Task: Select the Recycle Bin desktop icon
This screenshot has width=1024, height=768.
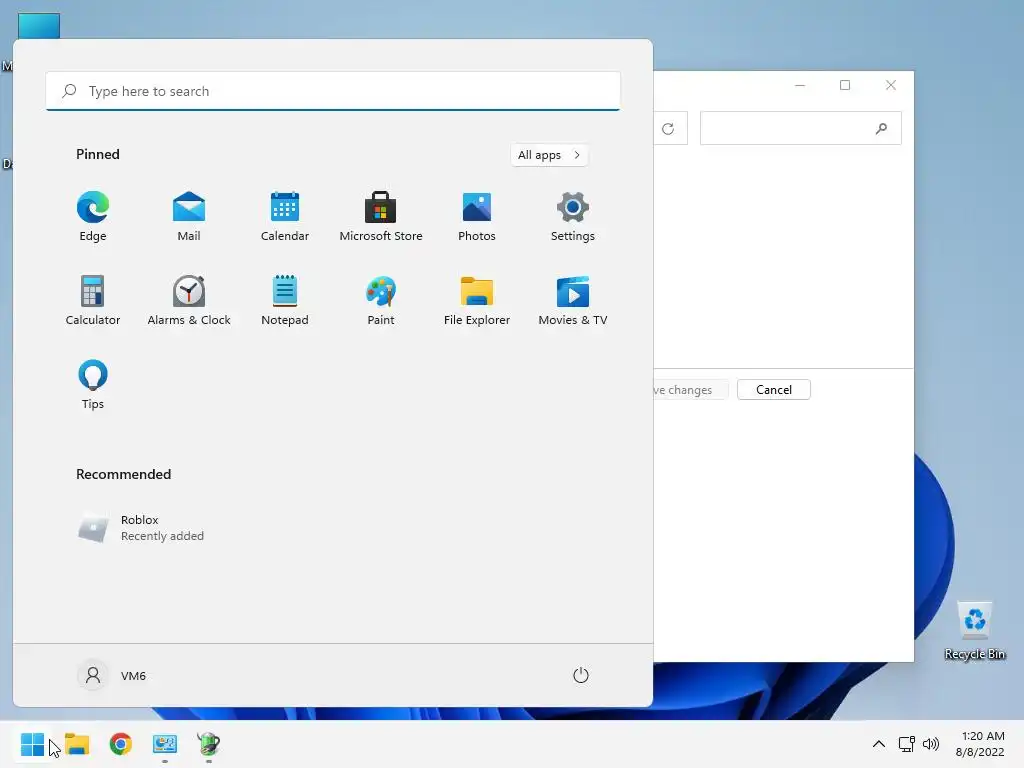Action: (975, 631)
